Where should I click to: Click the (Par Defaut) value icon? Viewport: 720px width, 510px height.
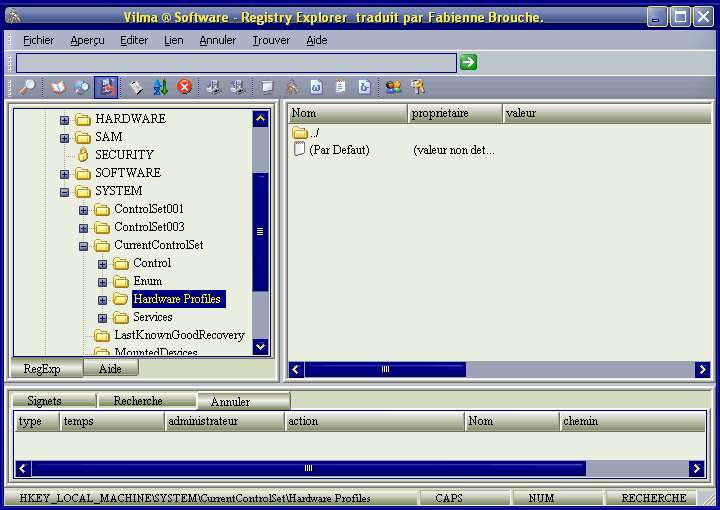coord(299,149)
